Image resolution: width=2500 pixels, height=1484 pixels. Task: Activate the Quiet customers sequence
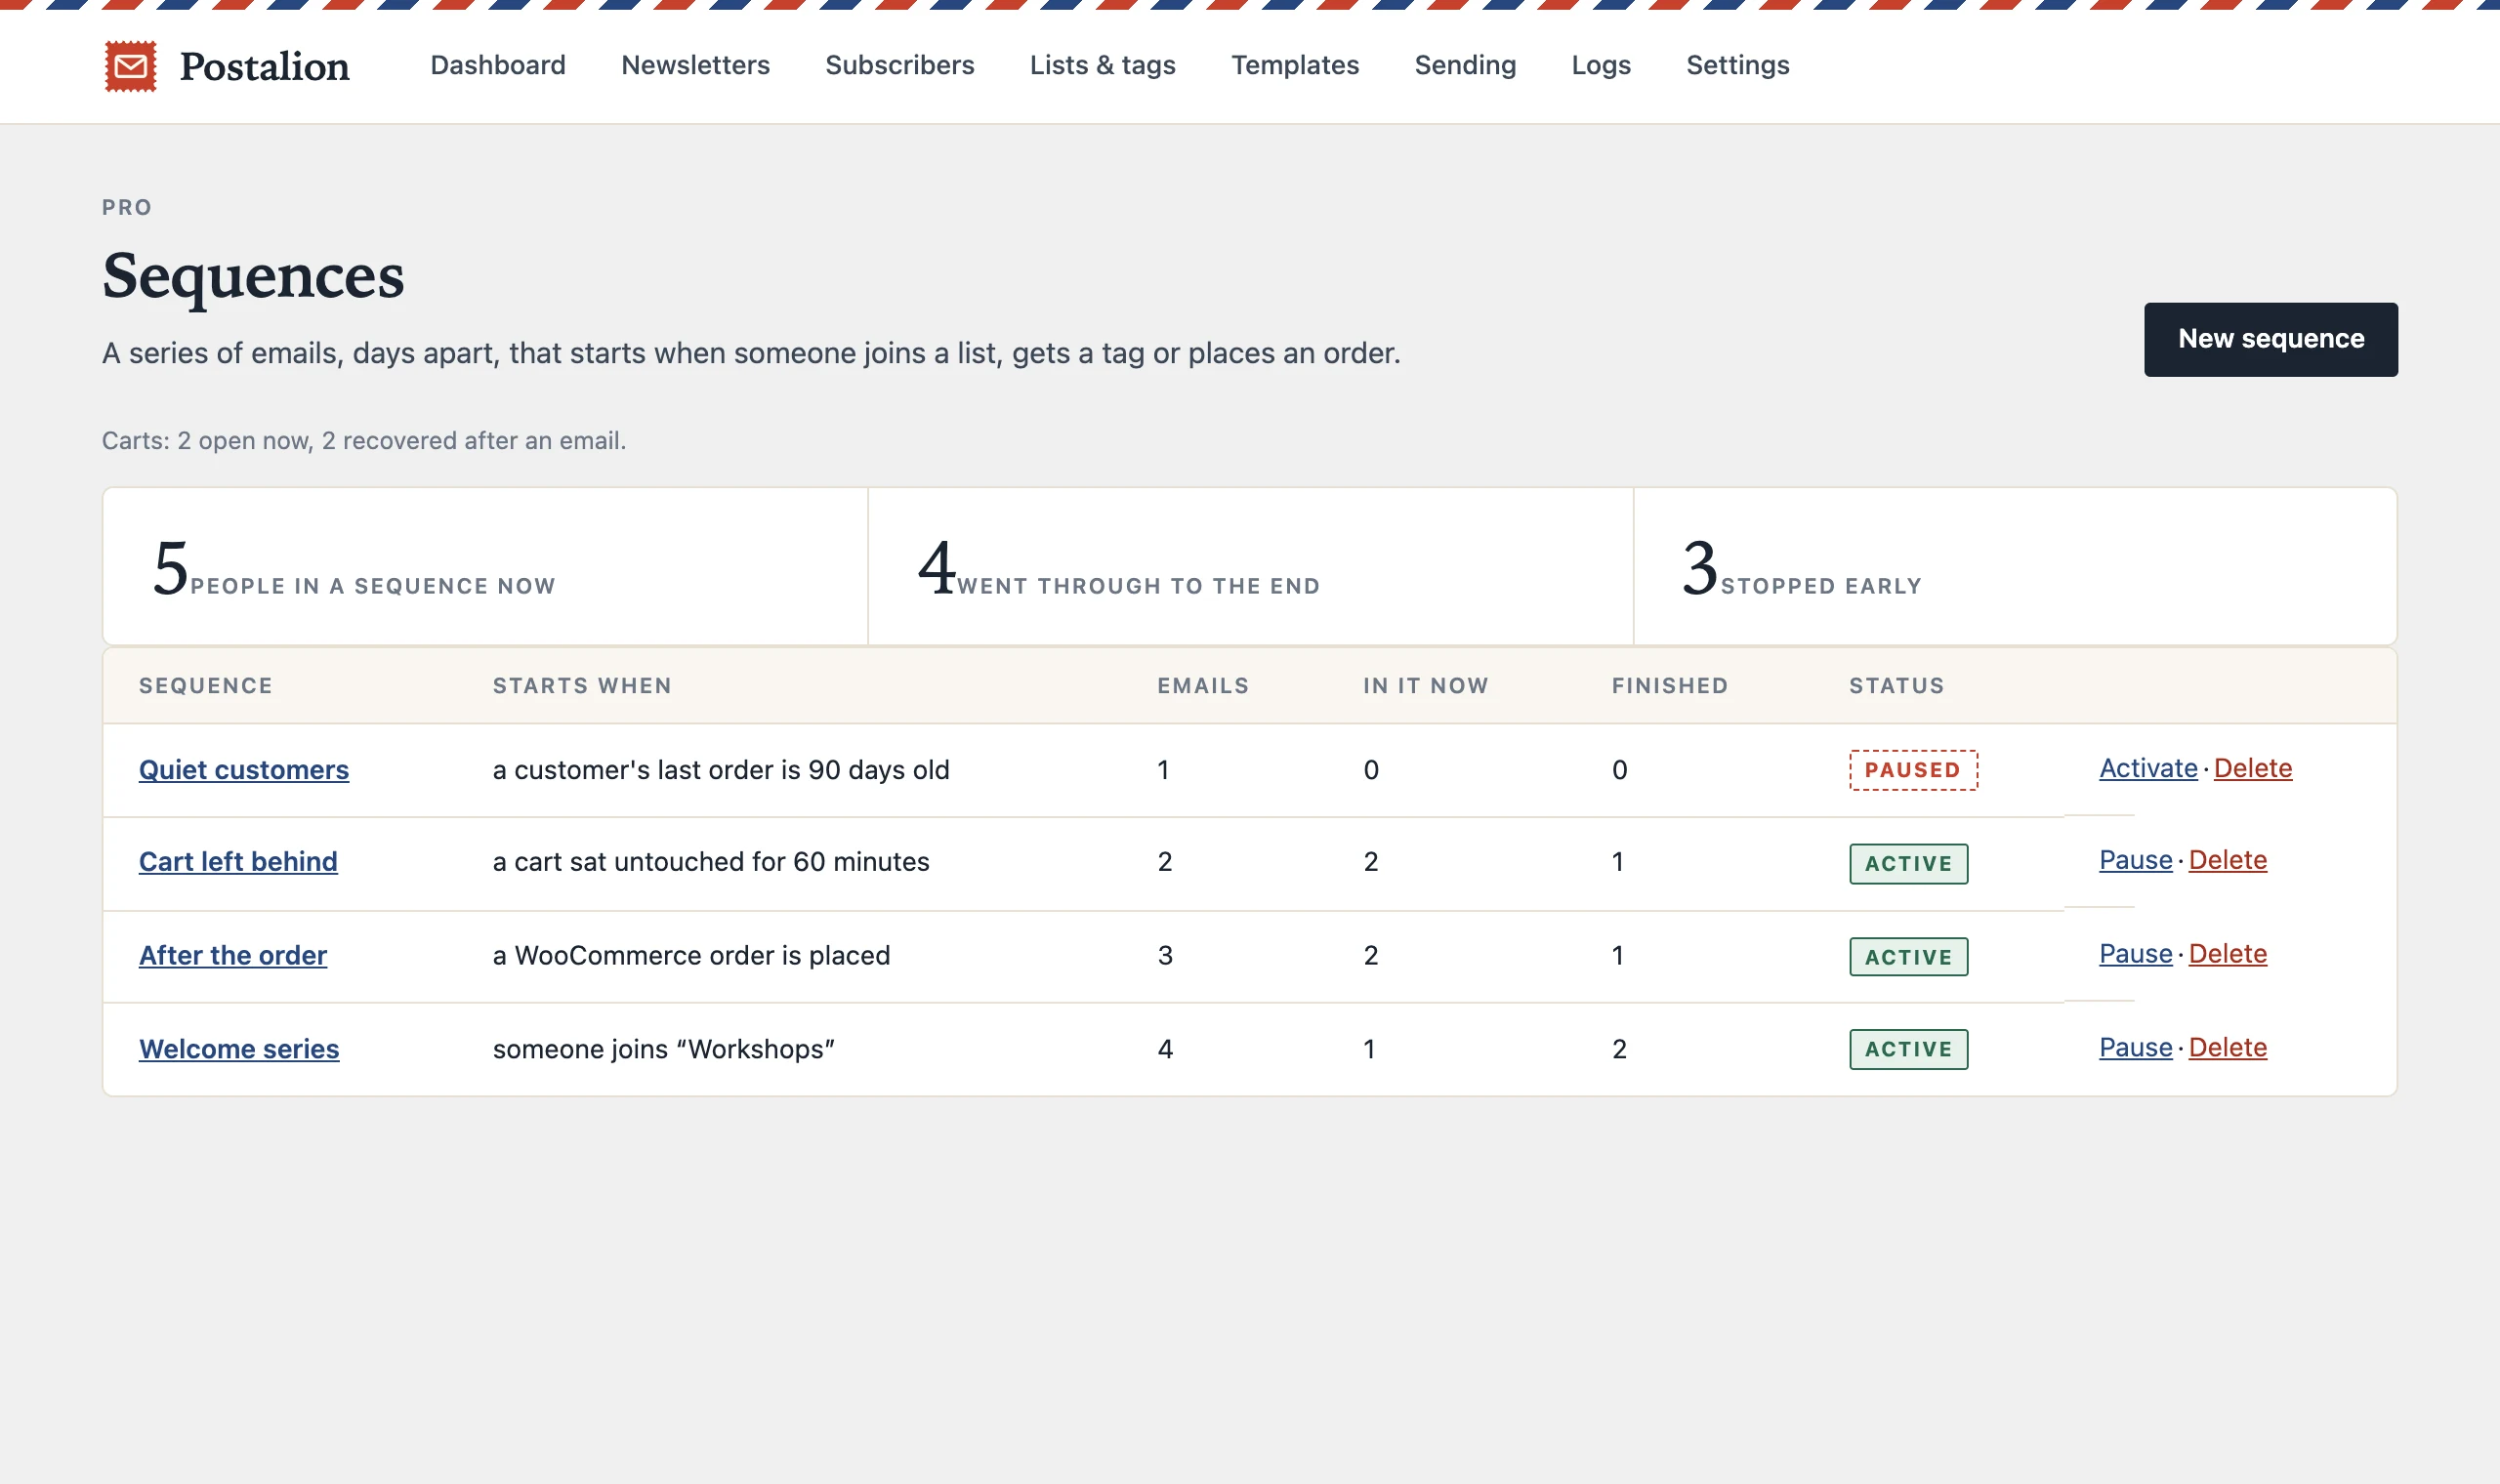tap(2147, 768)
